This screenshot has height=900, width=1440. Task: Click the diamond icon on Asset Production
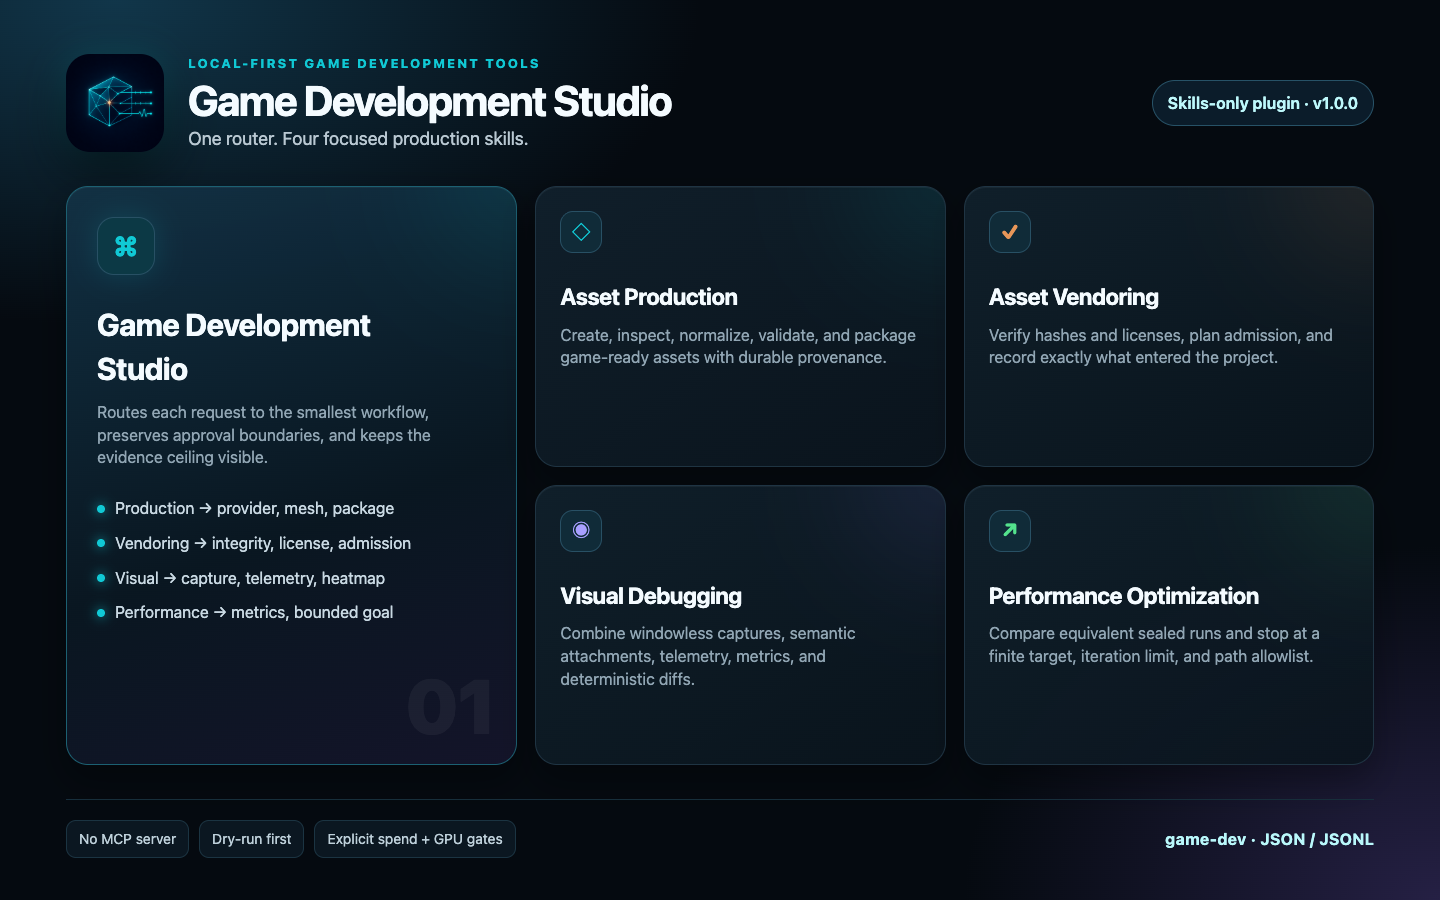point(581,232)
